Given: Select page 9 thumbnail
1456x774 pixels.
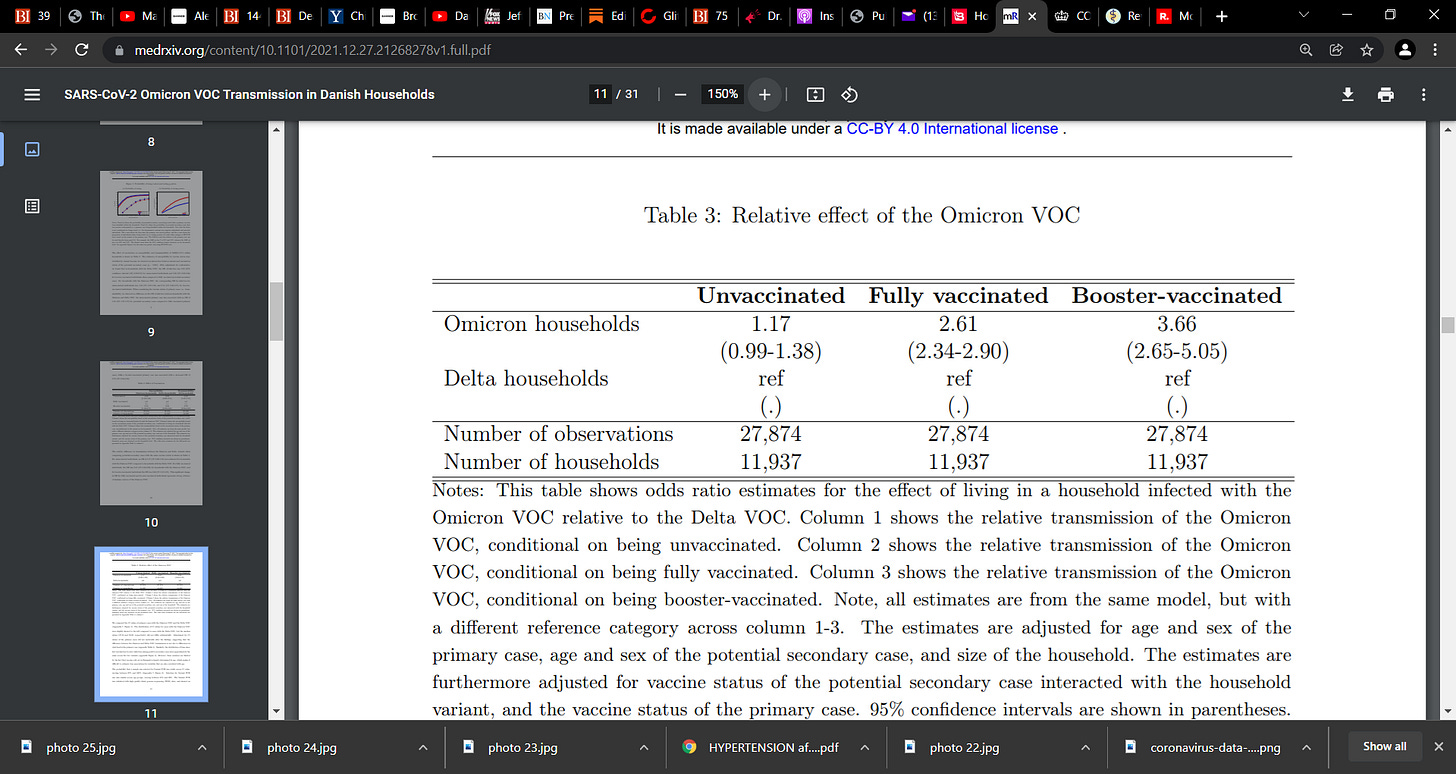Looking at the screenshot, I should pyautogui.click(x=151, y=241).
